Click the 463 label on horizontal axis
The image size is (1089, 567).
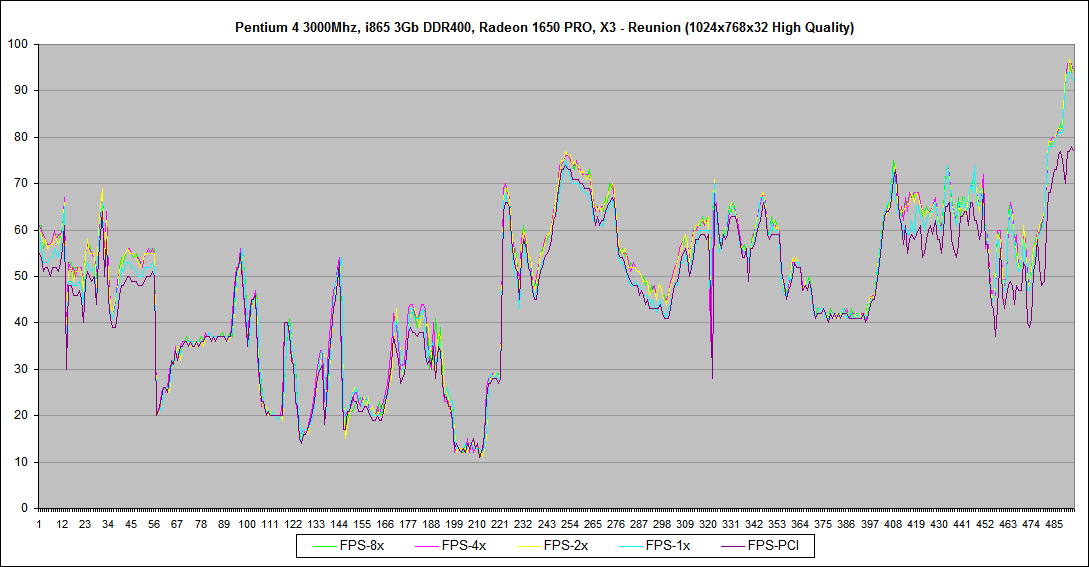[1008, 525]
